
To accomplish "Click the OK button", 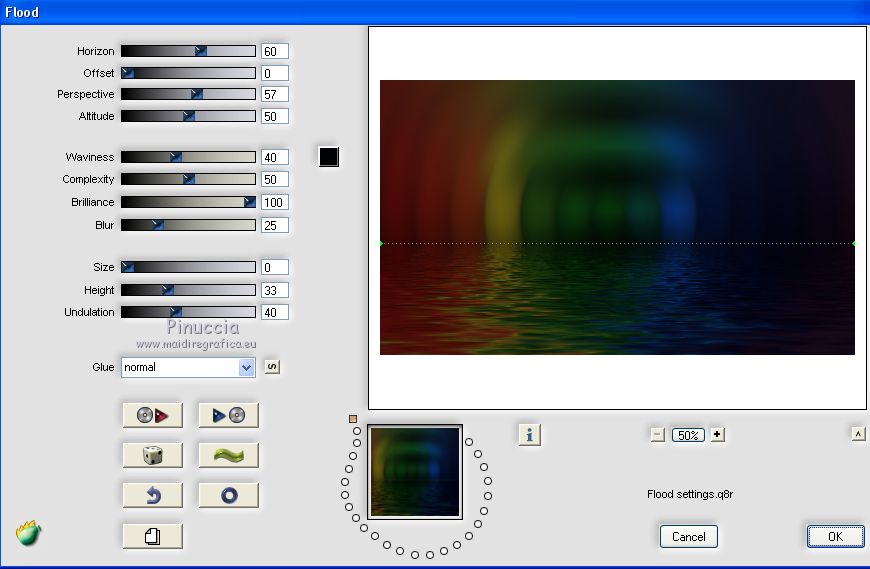I will (835, 536).
